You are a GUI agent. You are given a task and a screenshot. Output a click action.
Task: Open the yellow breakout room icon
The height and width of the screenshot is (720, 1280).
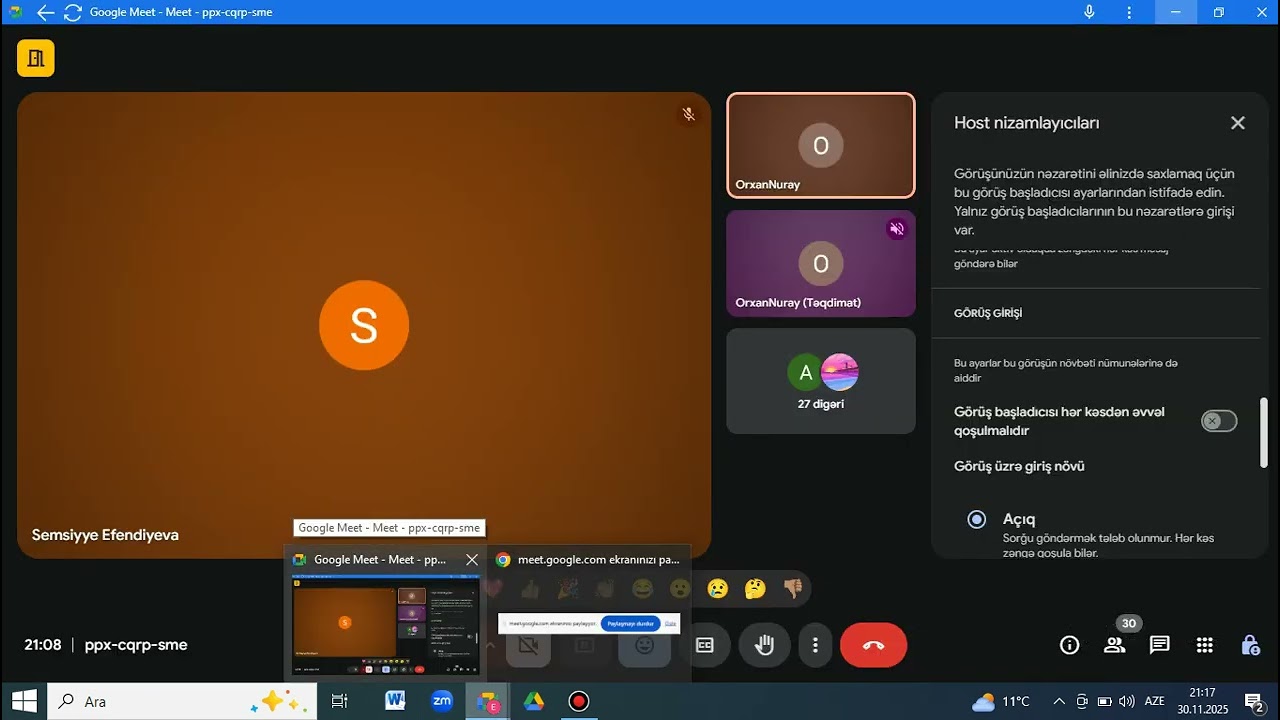36,58
